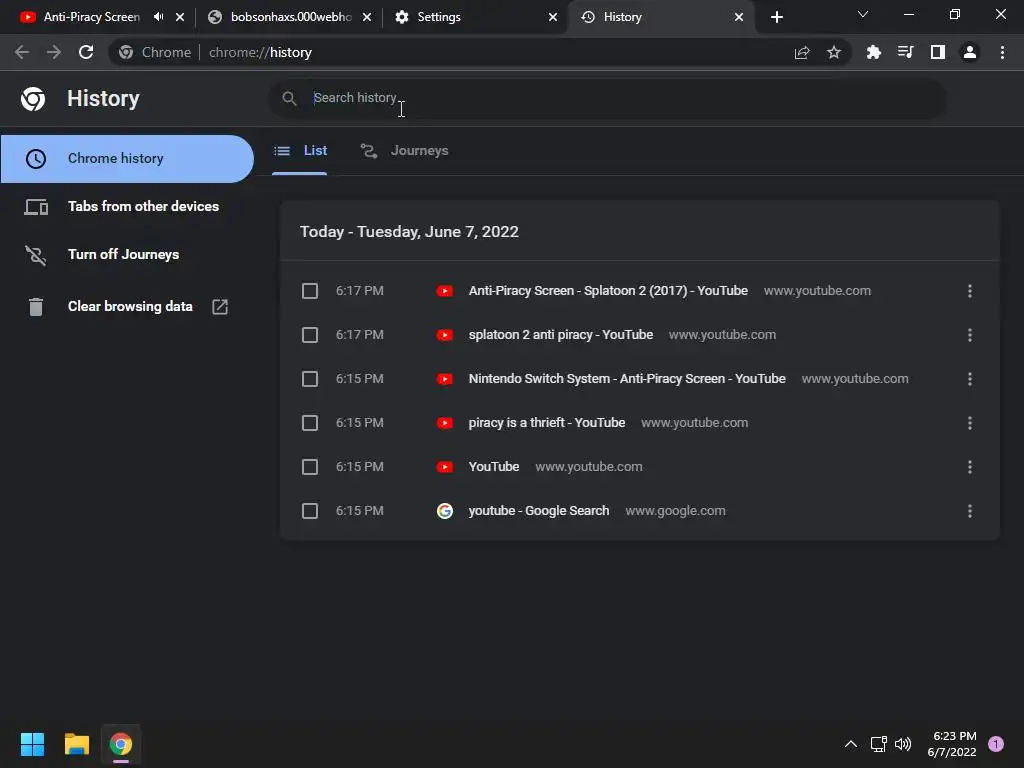The height and width of the screenshot is (768, 1024).
Task: Close the History browser tab
Action: (x=739, y=17)
